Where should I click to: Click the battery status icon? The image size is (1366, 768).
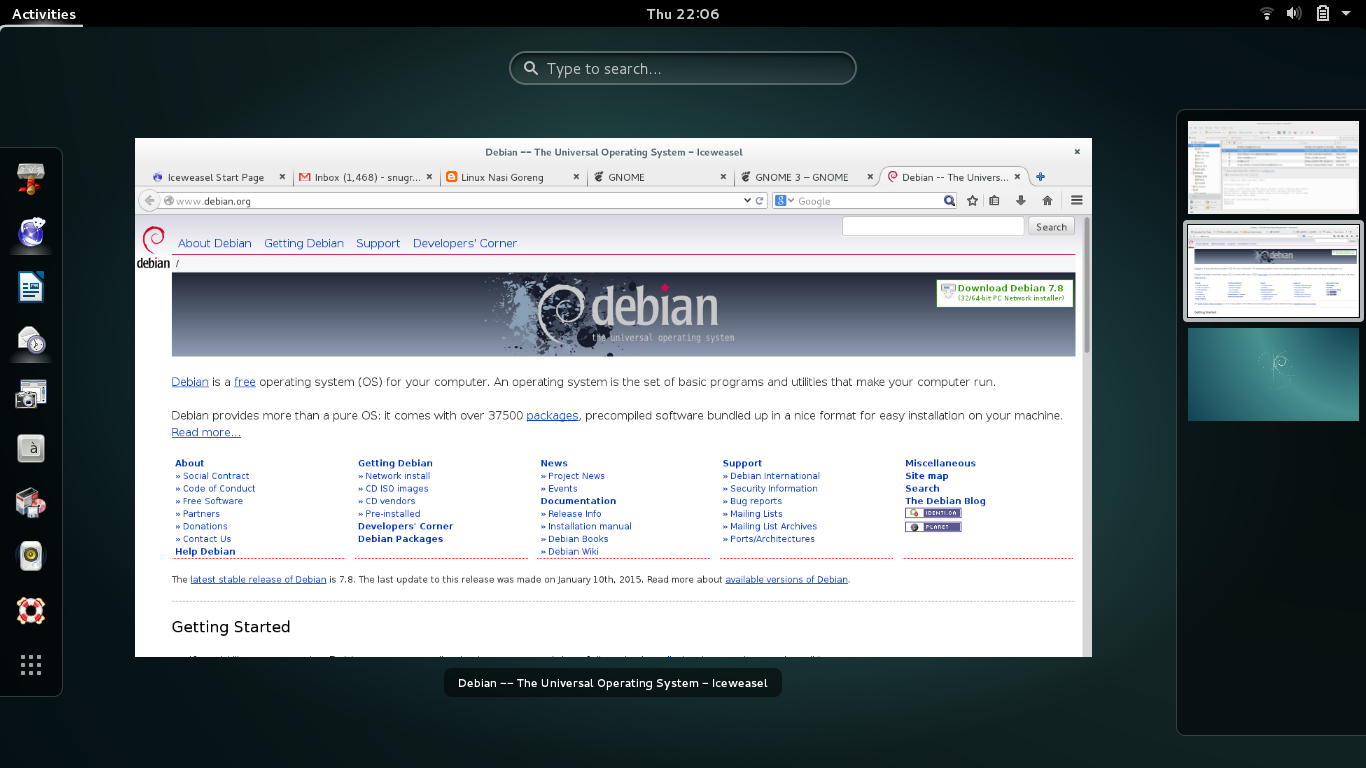point(1322,13)
